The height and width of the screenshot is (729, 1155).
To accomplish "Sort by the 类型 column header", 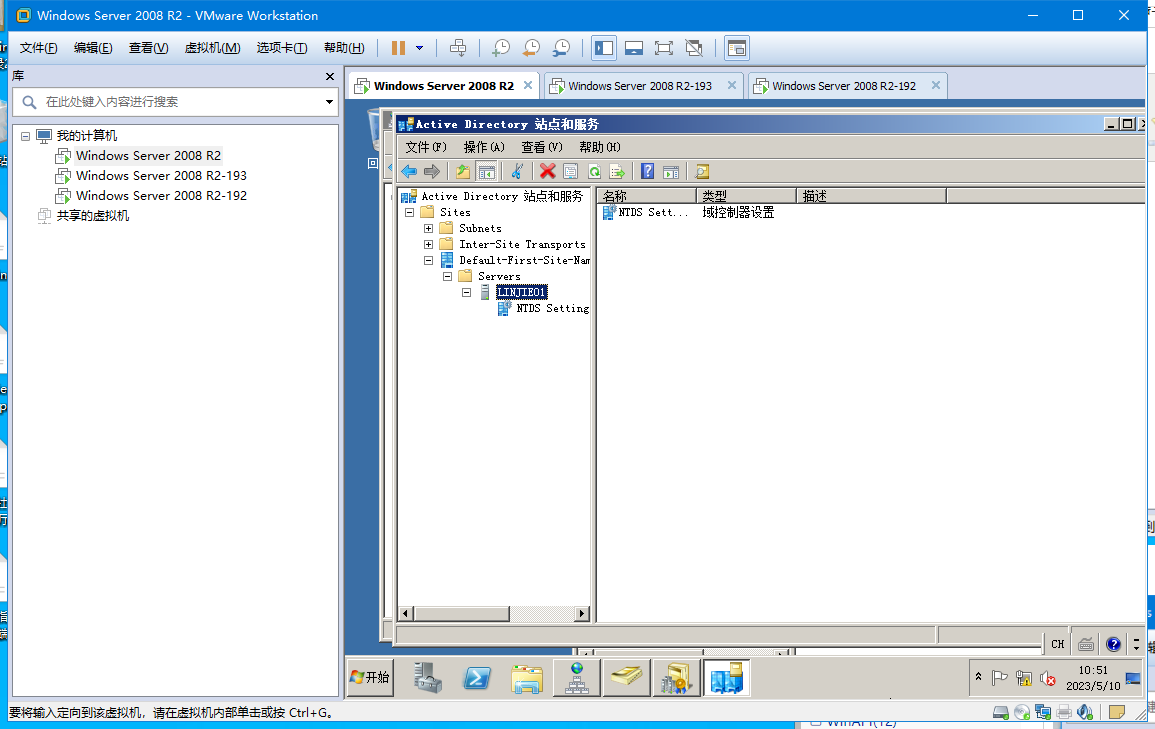I will pyautogui.click(x=746, y=196).
